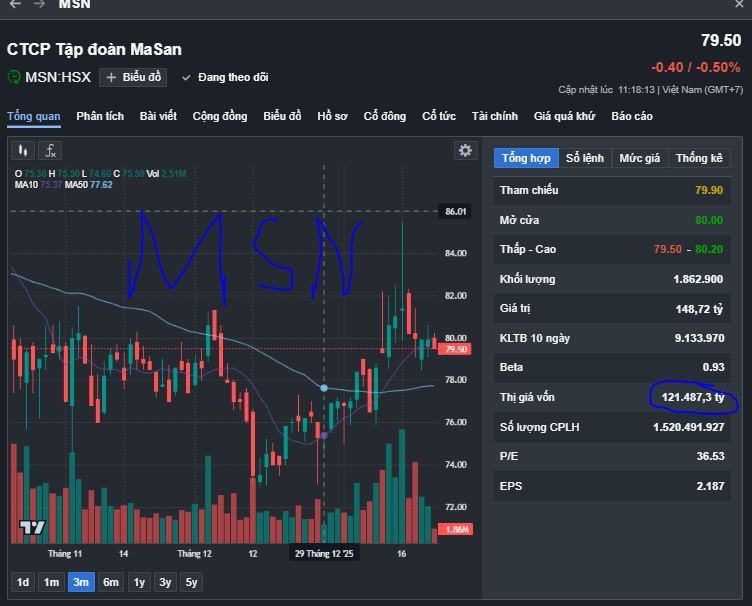Set chart range to 3y
Image resolution: width=752 pixels, height=606 pixels.
pos(165,582)
